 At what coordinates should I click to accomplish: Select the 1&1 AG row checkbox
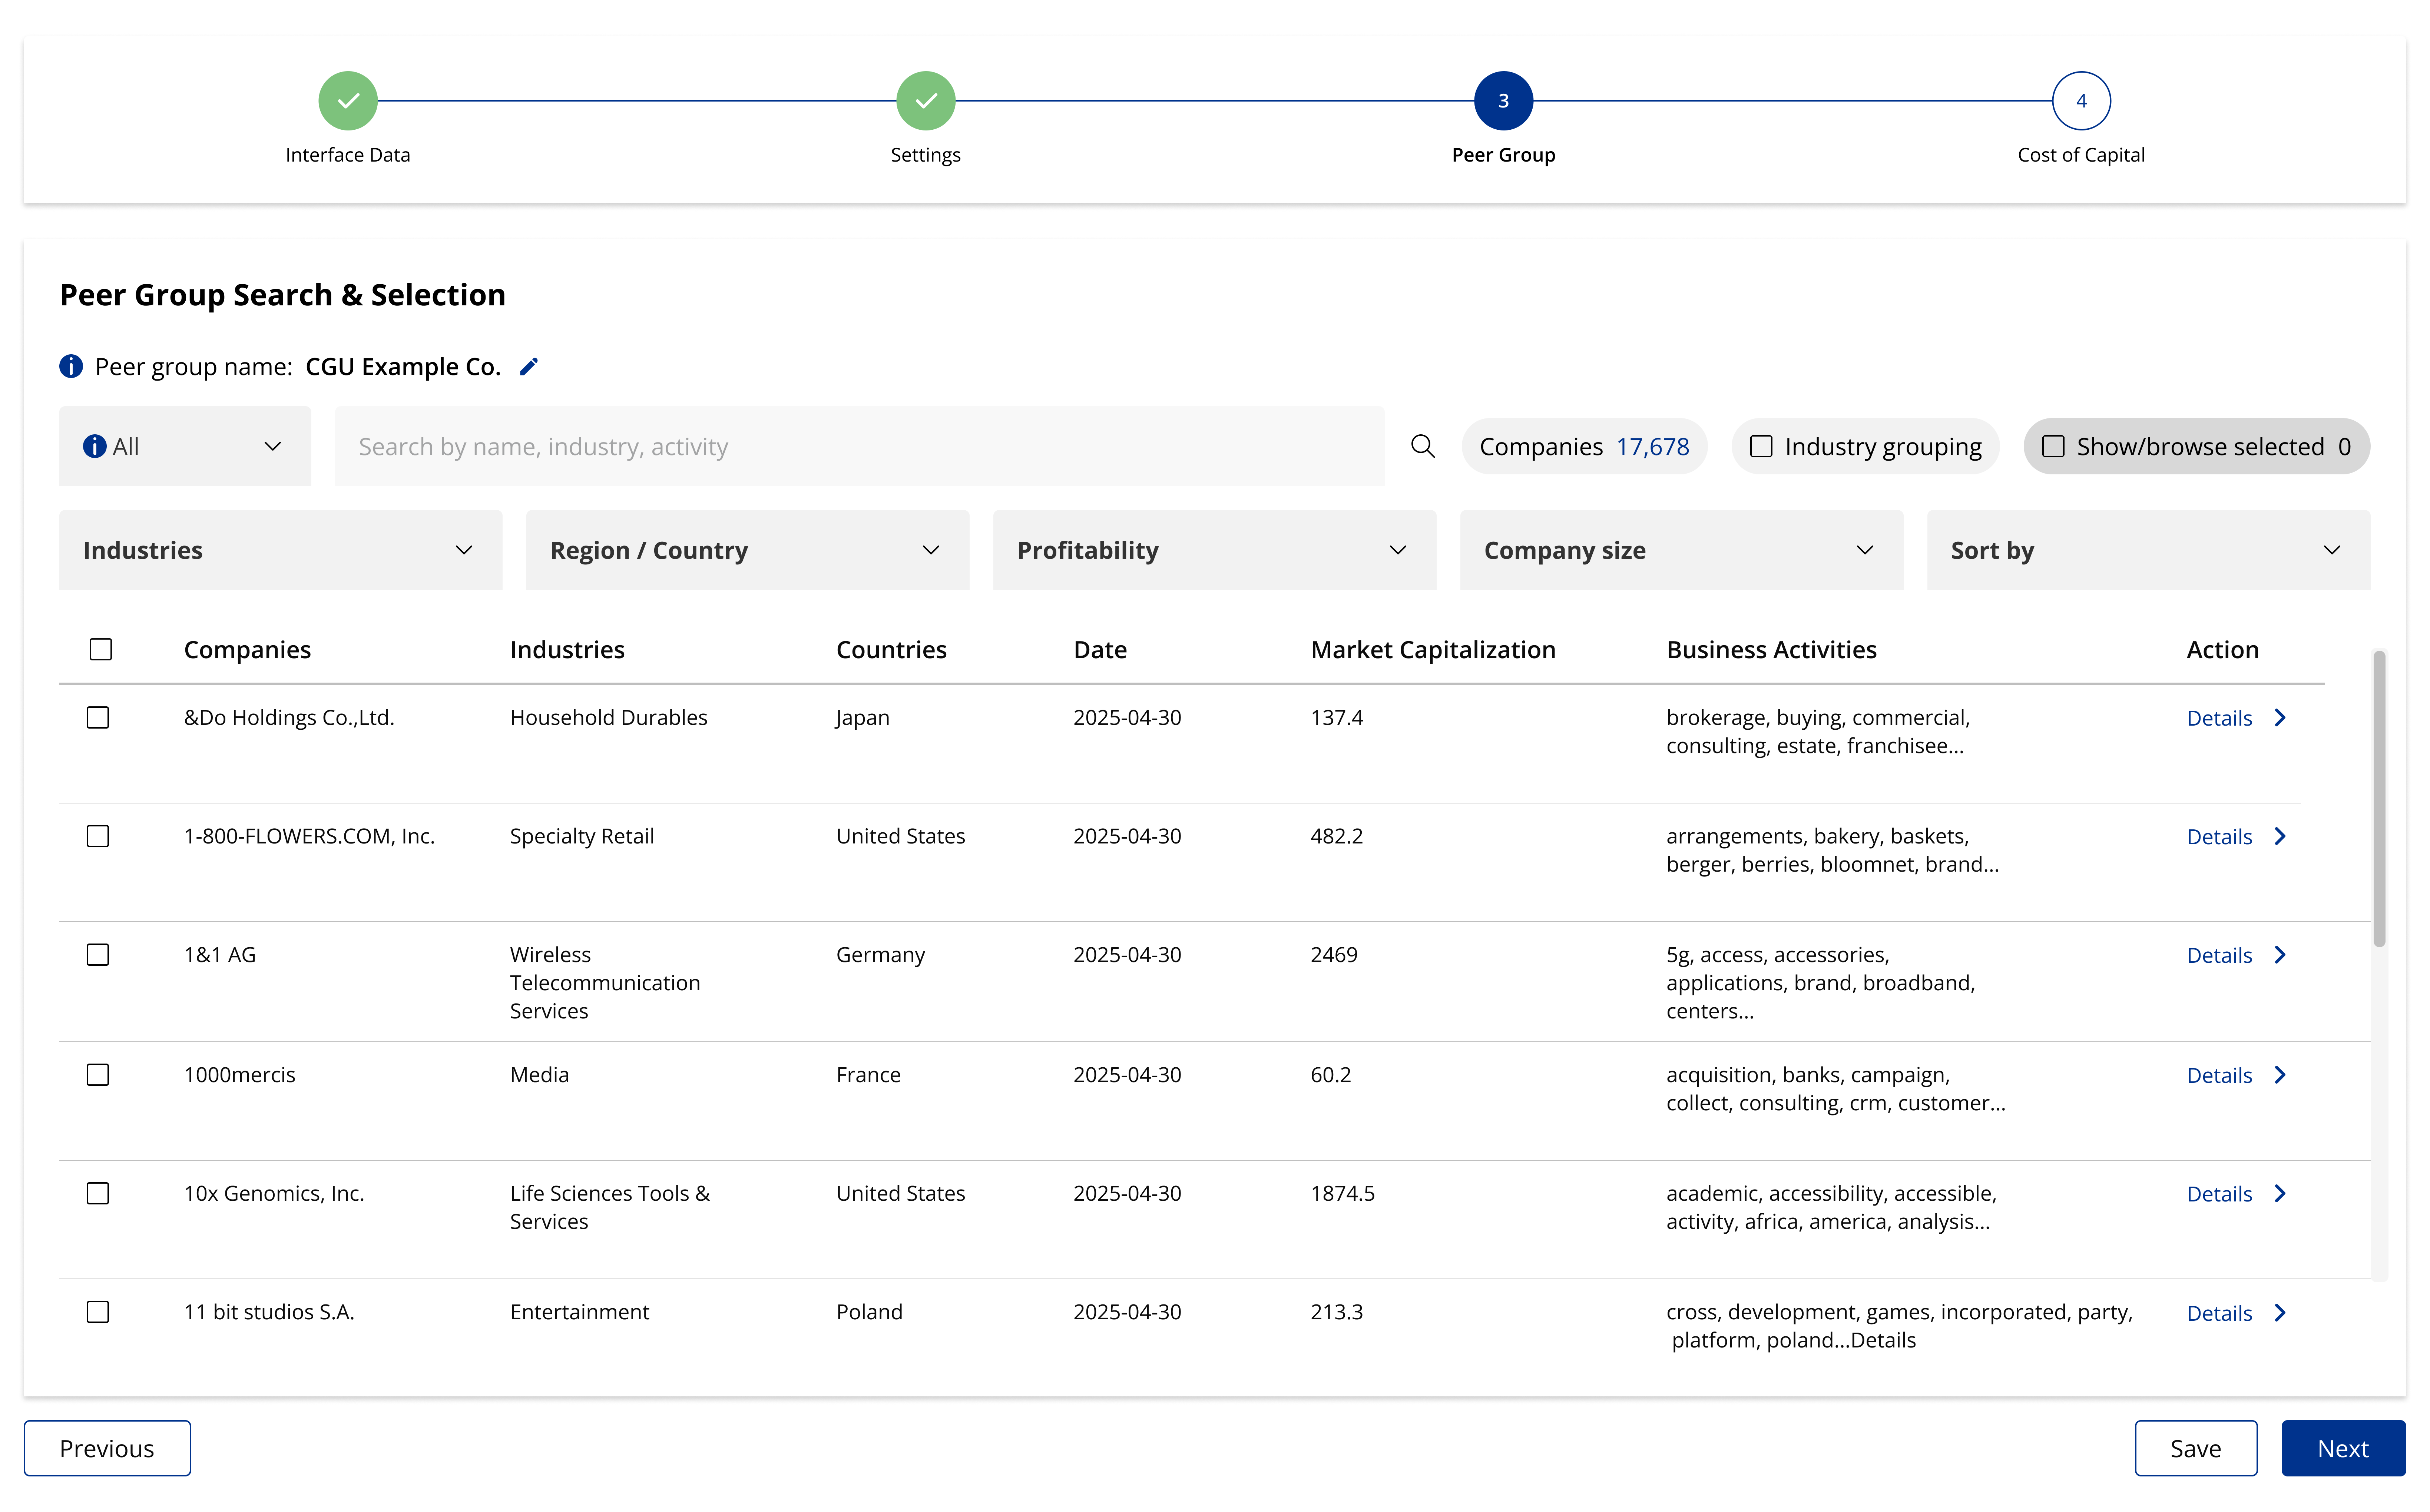click(98, 955)
